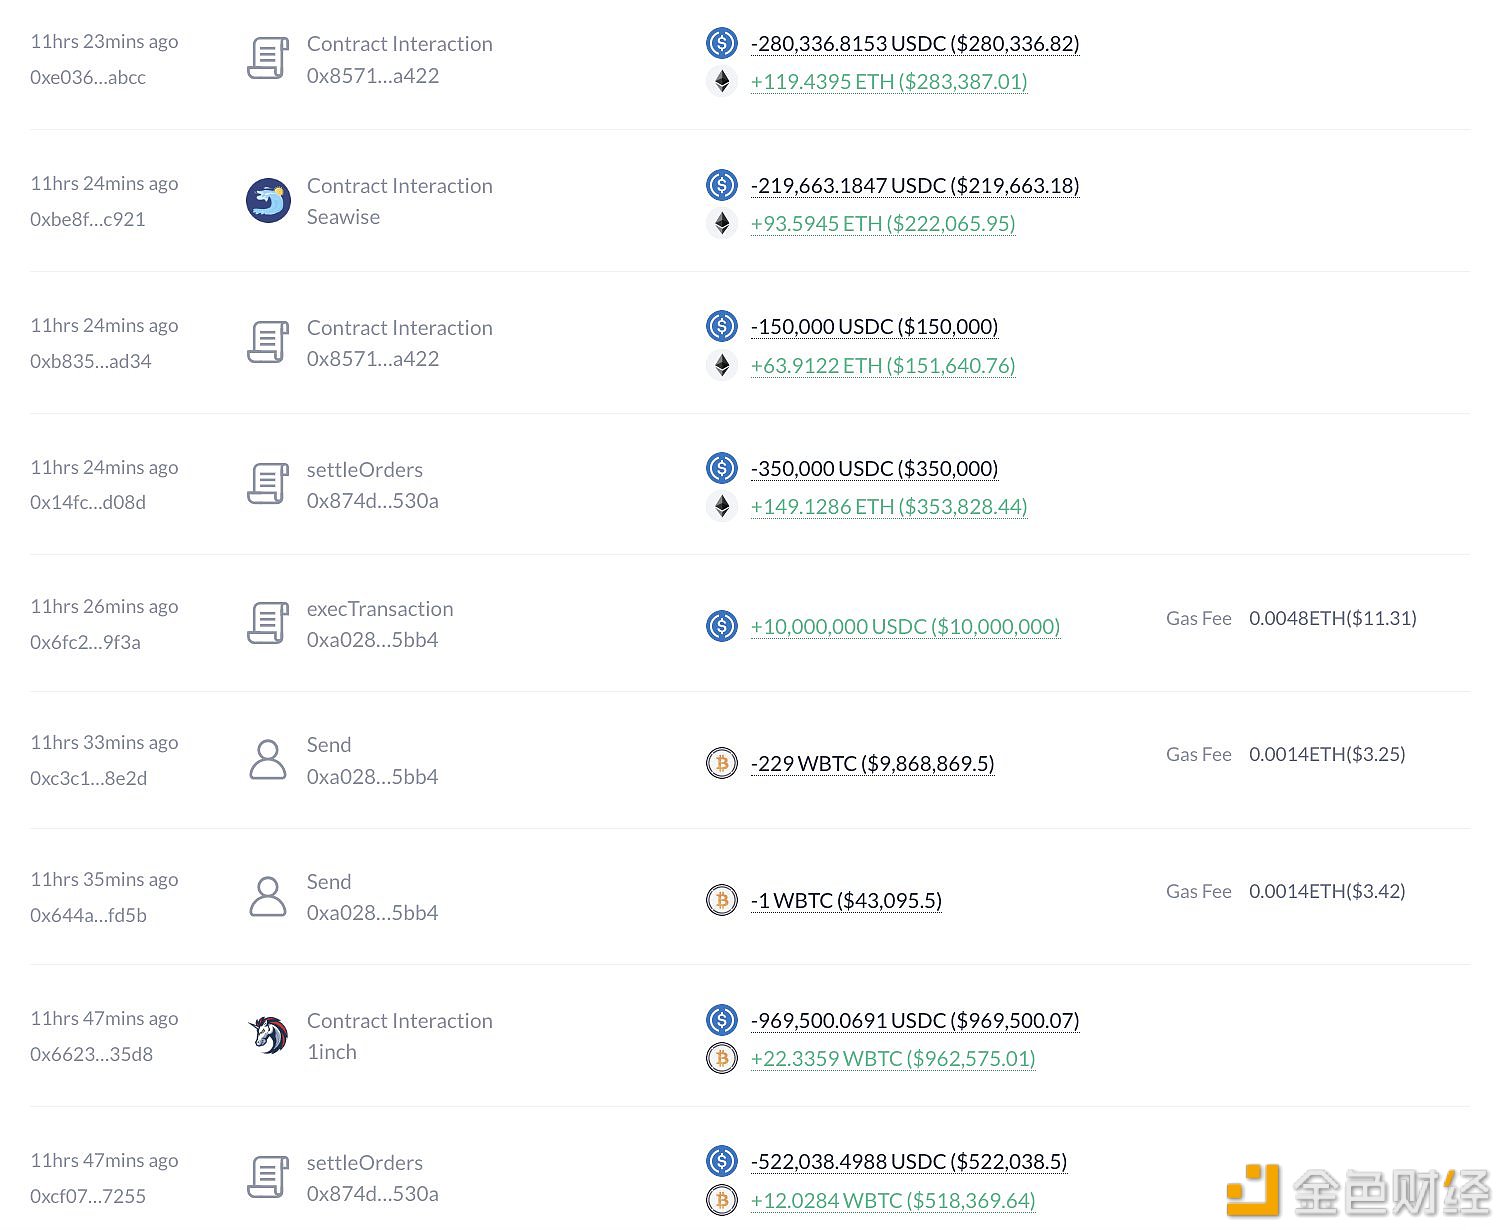Viewport: 1504px width, 1230px height.
Task: Click the -150,000 USDC amount
Action: [x=874, y=327]
